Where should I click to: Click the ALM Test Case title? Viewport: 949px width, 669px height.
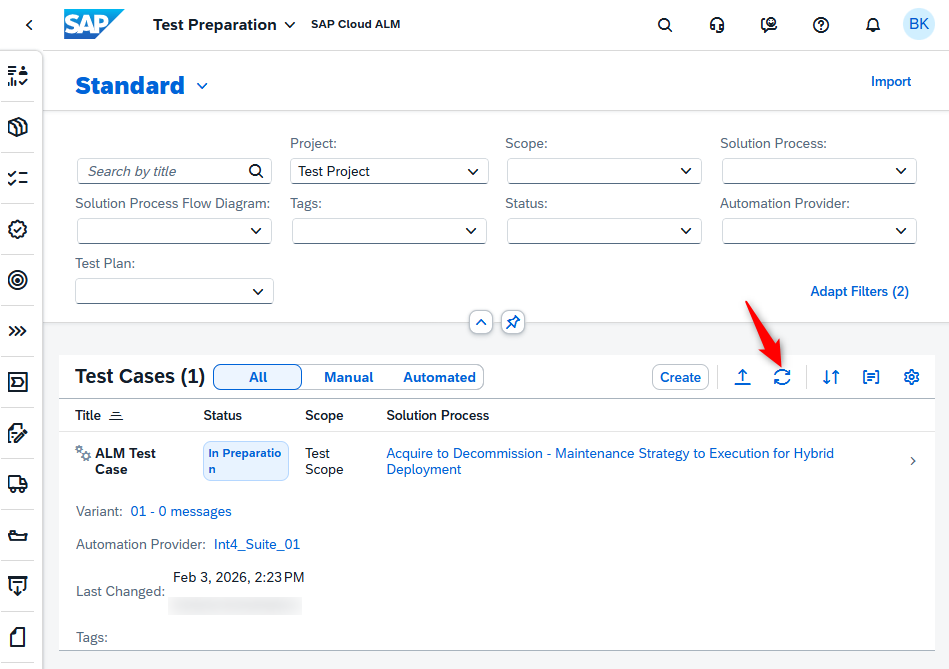coord(125,461)
